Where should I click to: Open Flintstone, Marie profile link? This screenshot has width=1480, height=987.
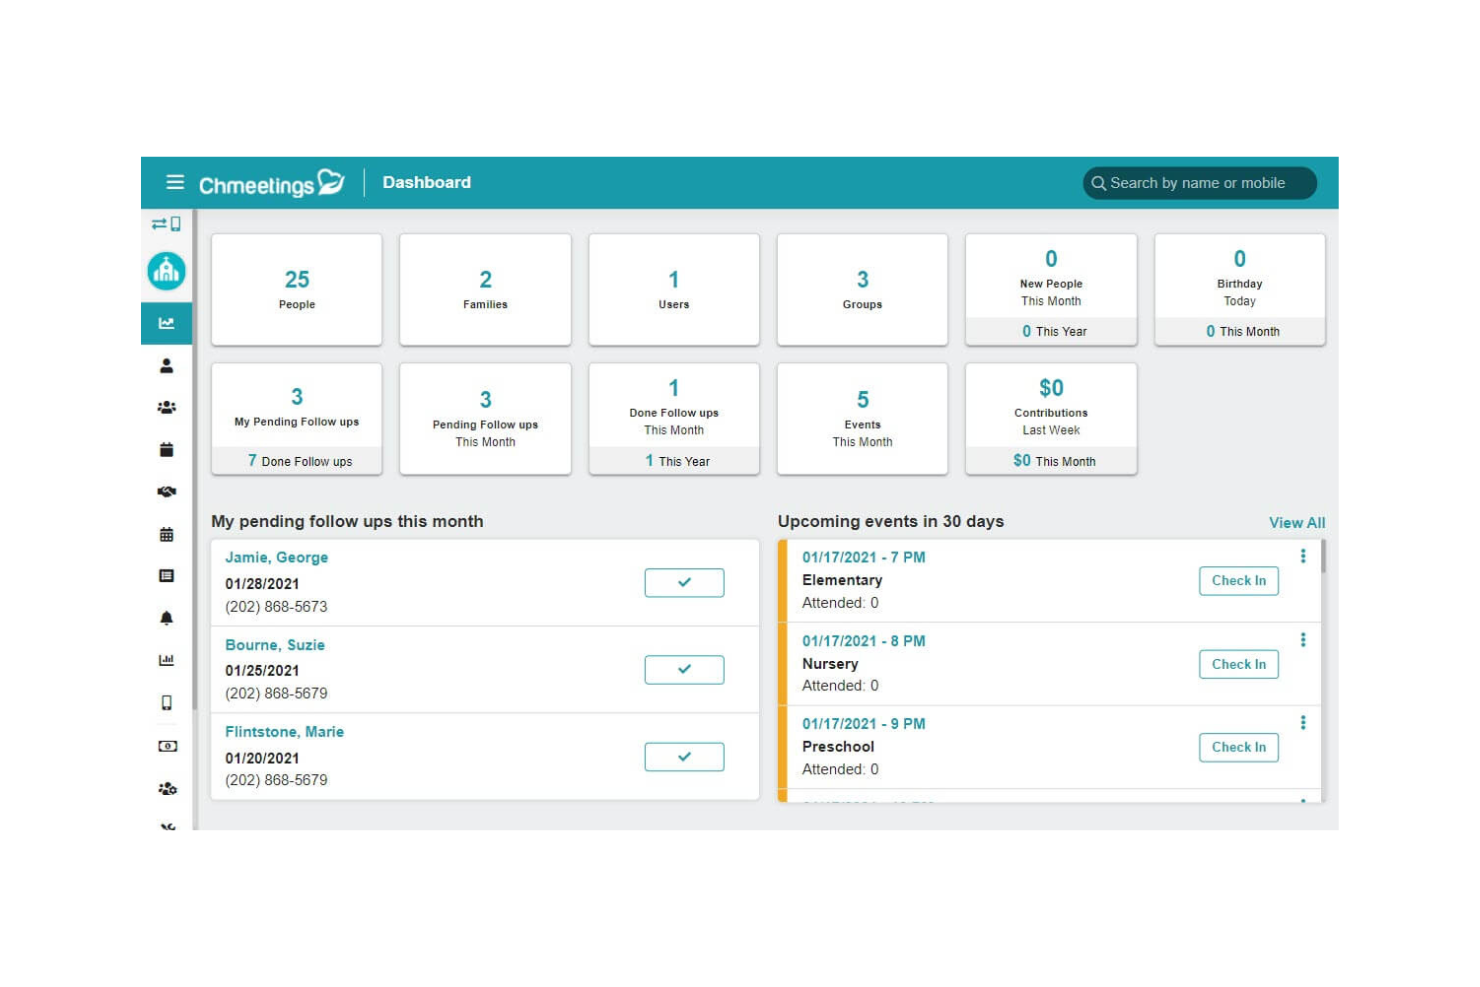[284, 732]
